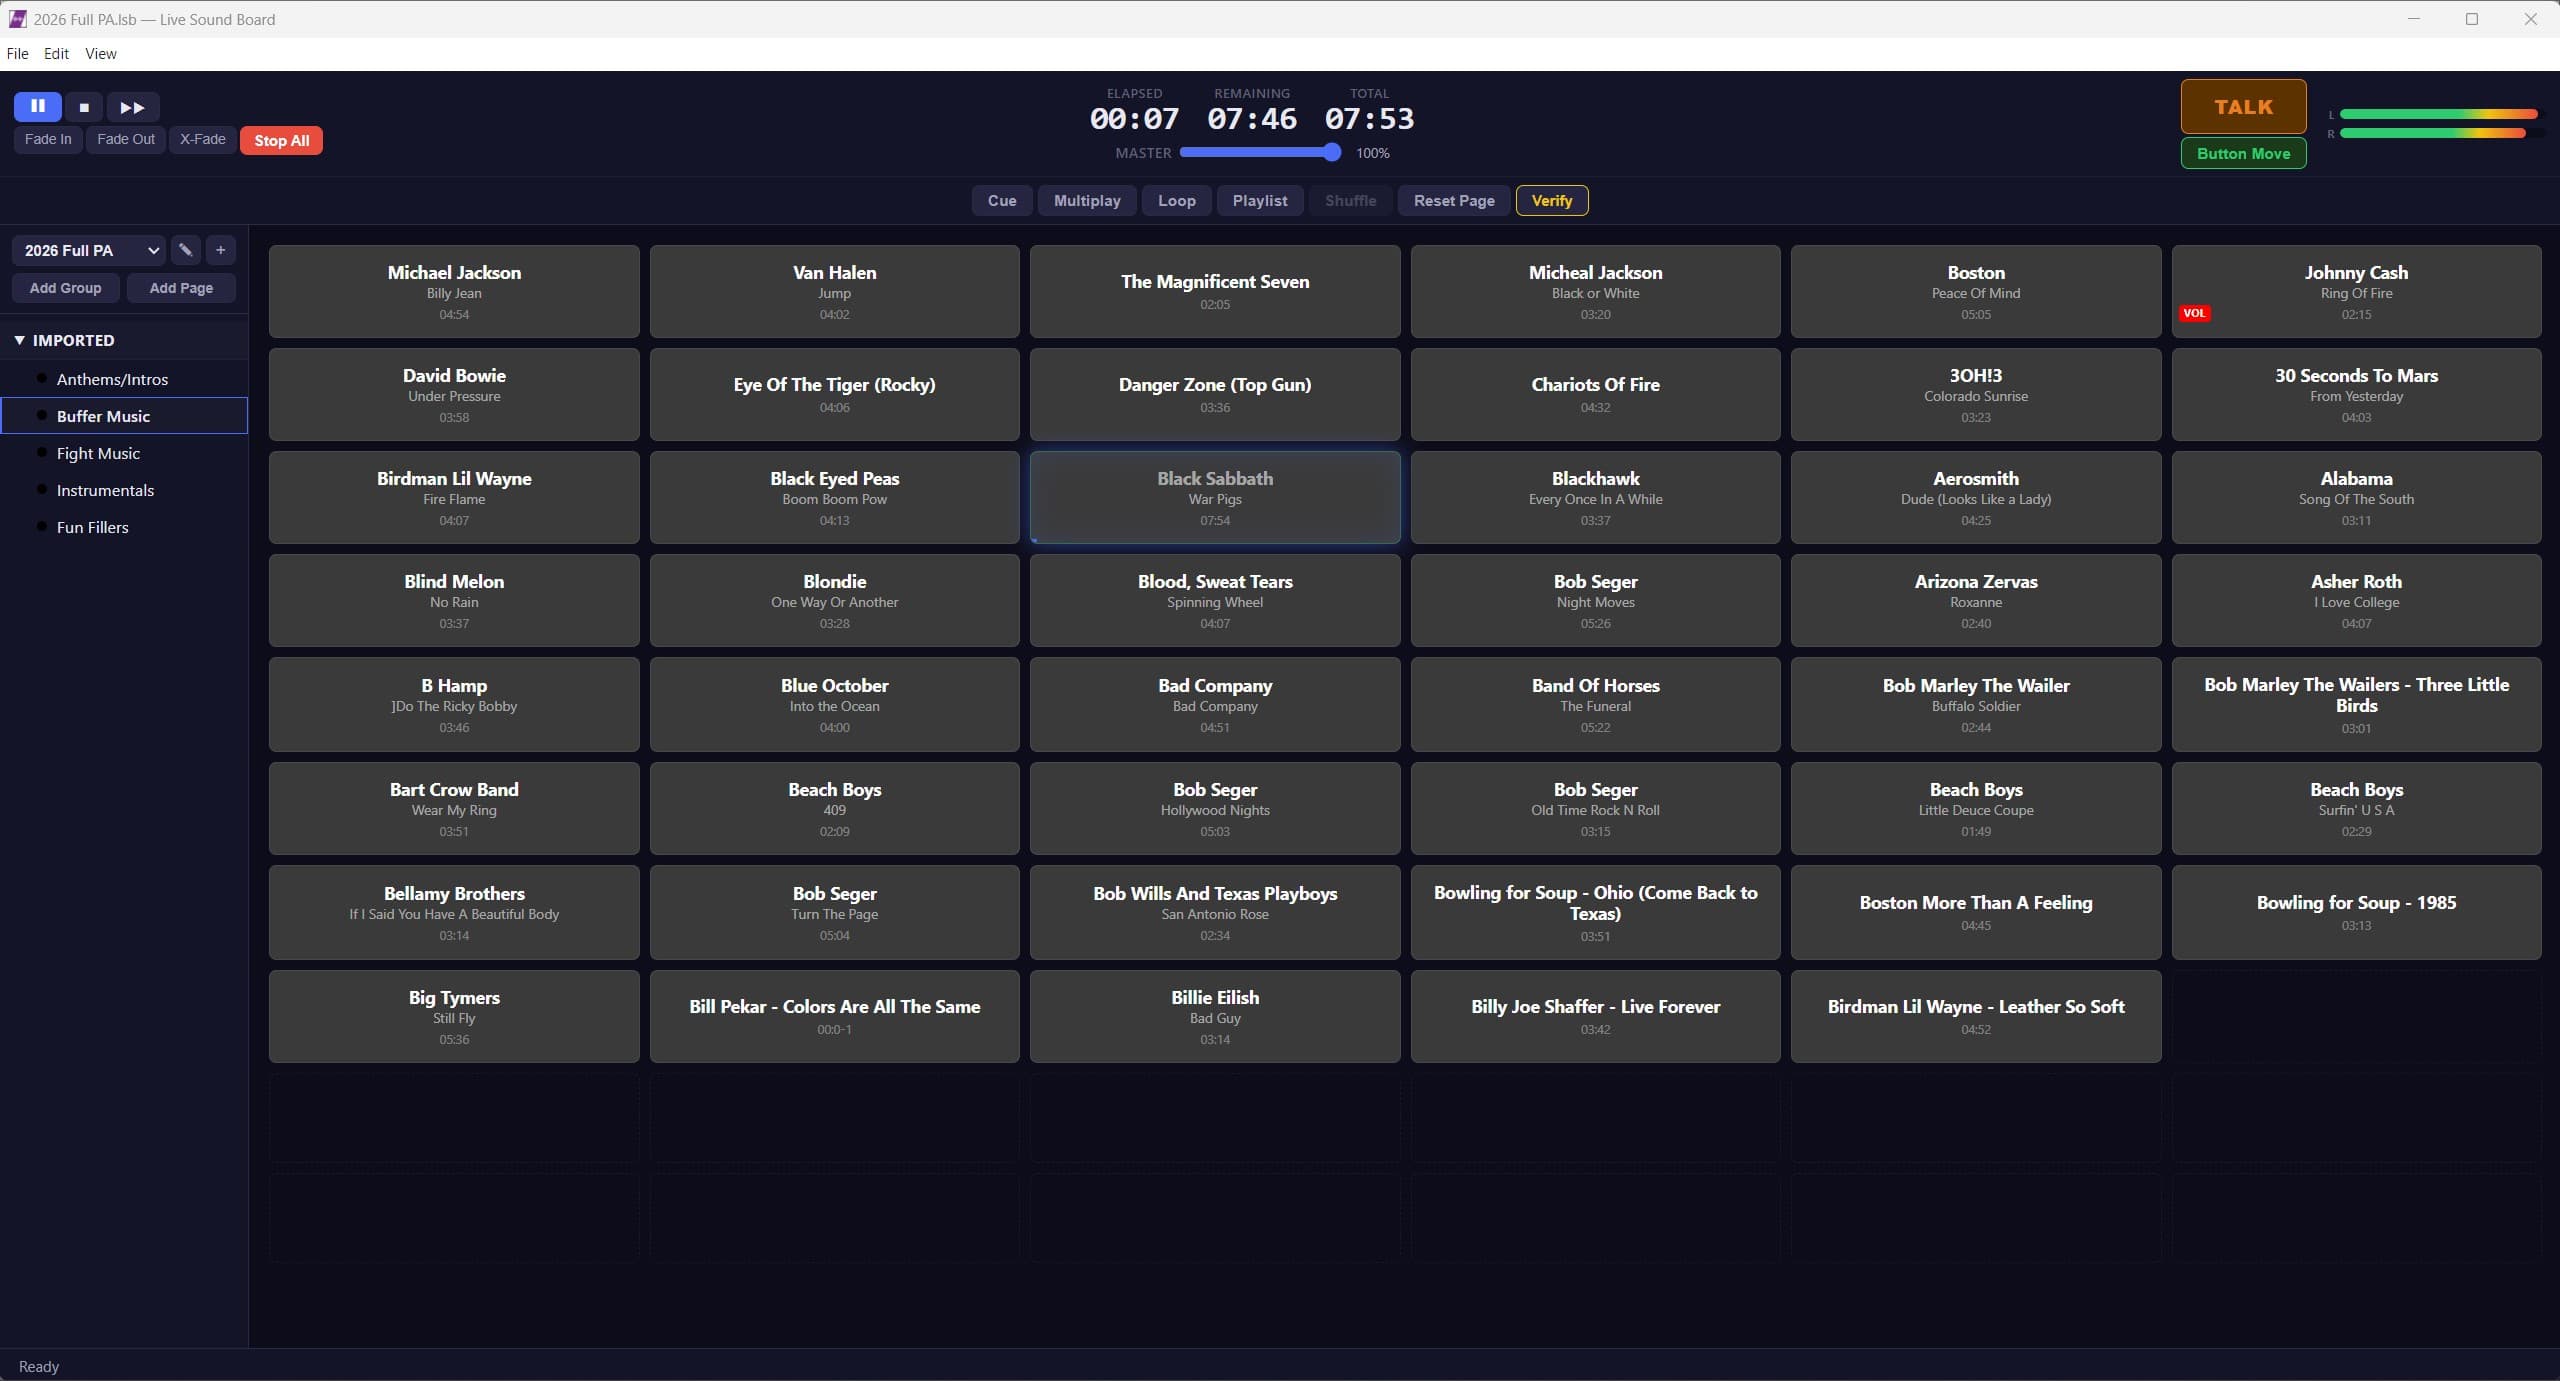
Task: Click the stop playback icon
Action: 85,107
